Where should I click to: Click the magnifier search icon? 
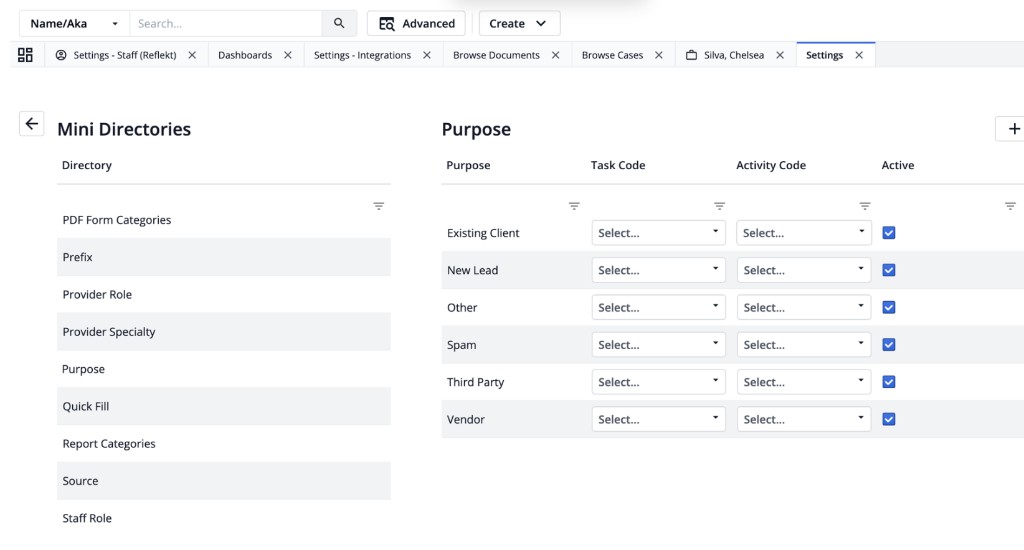point(339,24)
